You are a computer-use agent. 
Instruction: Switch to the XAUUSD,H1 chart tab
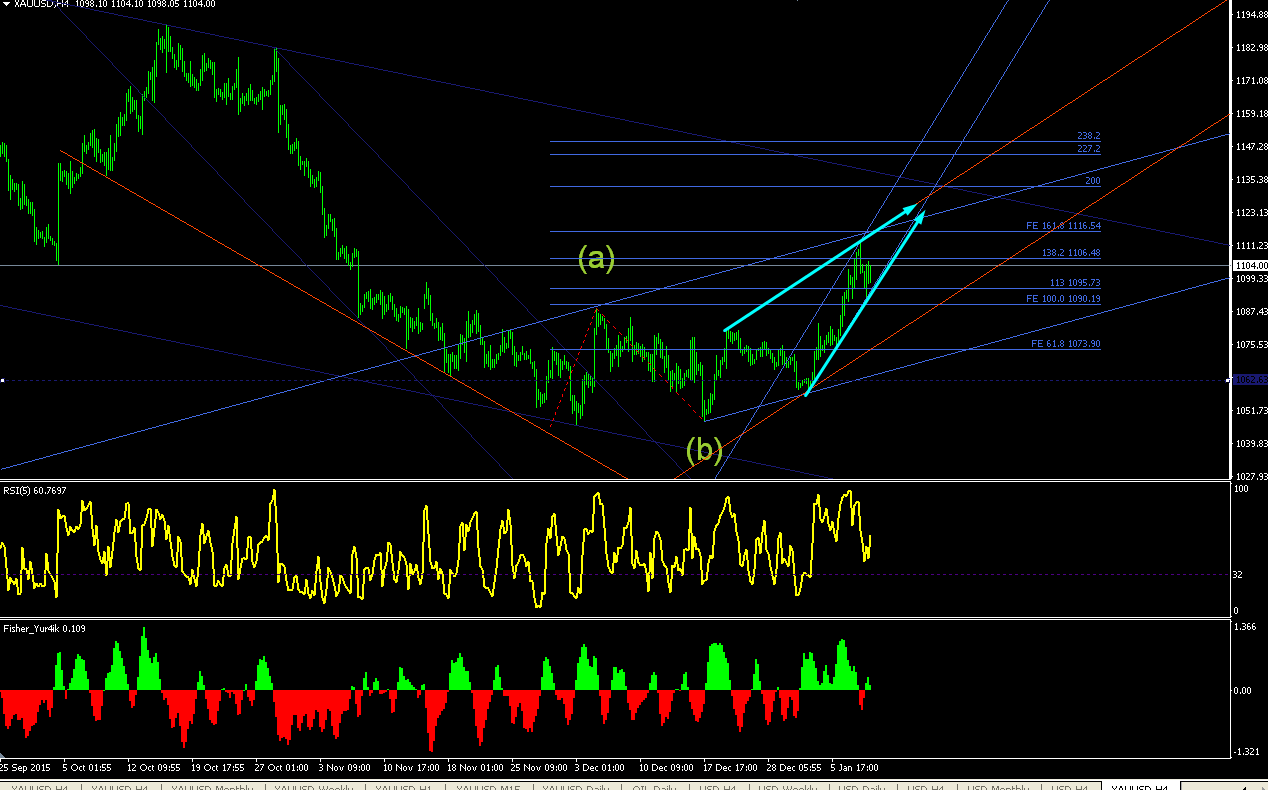[x=405, y=787]
